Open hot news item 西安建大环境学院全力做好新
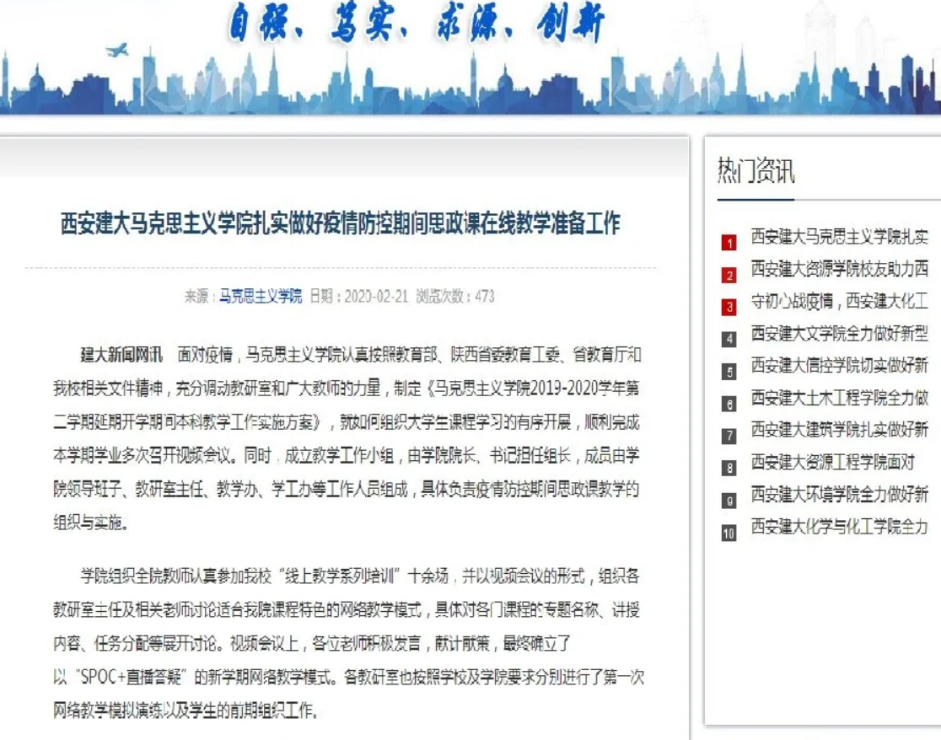Screen dimensions: 941x740 839,495
